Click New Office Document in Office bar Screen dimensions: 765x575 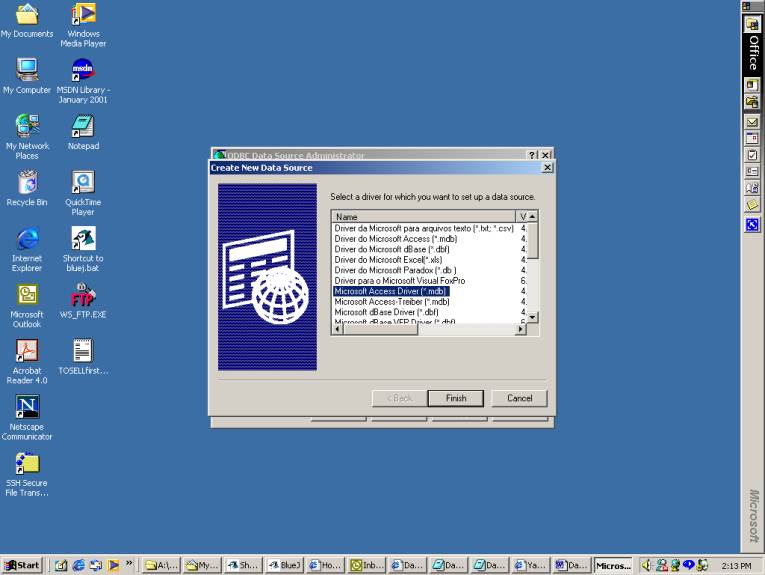point(752,85)
